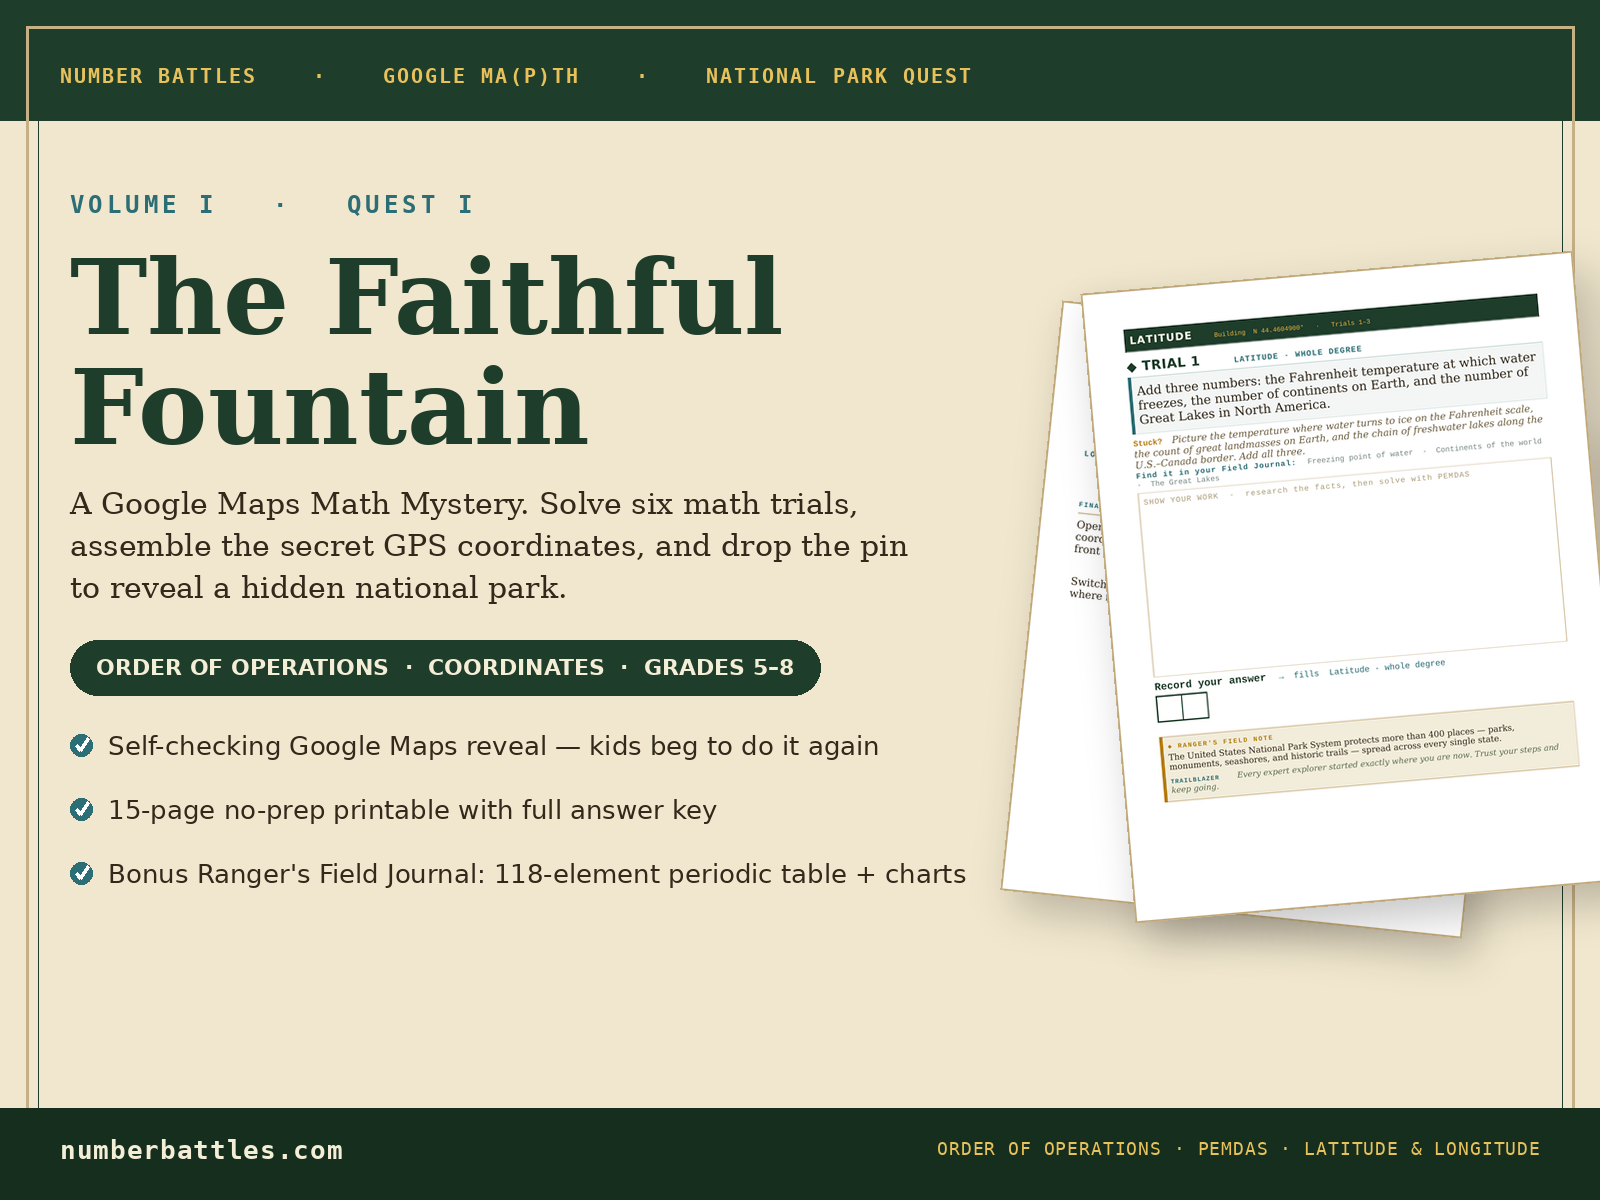Screen dimensions: 1600x1200
Task: Click the Ranger's Field Note box on the worksheet
Action: point(1369,751)
